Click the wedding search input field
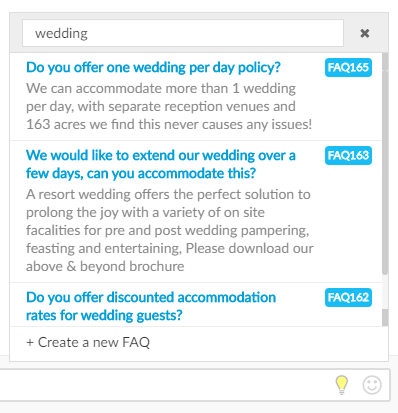 pos(183,33)
